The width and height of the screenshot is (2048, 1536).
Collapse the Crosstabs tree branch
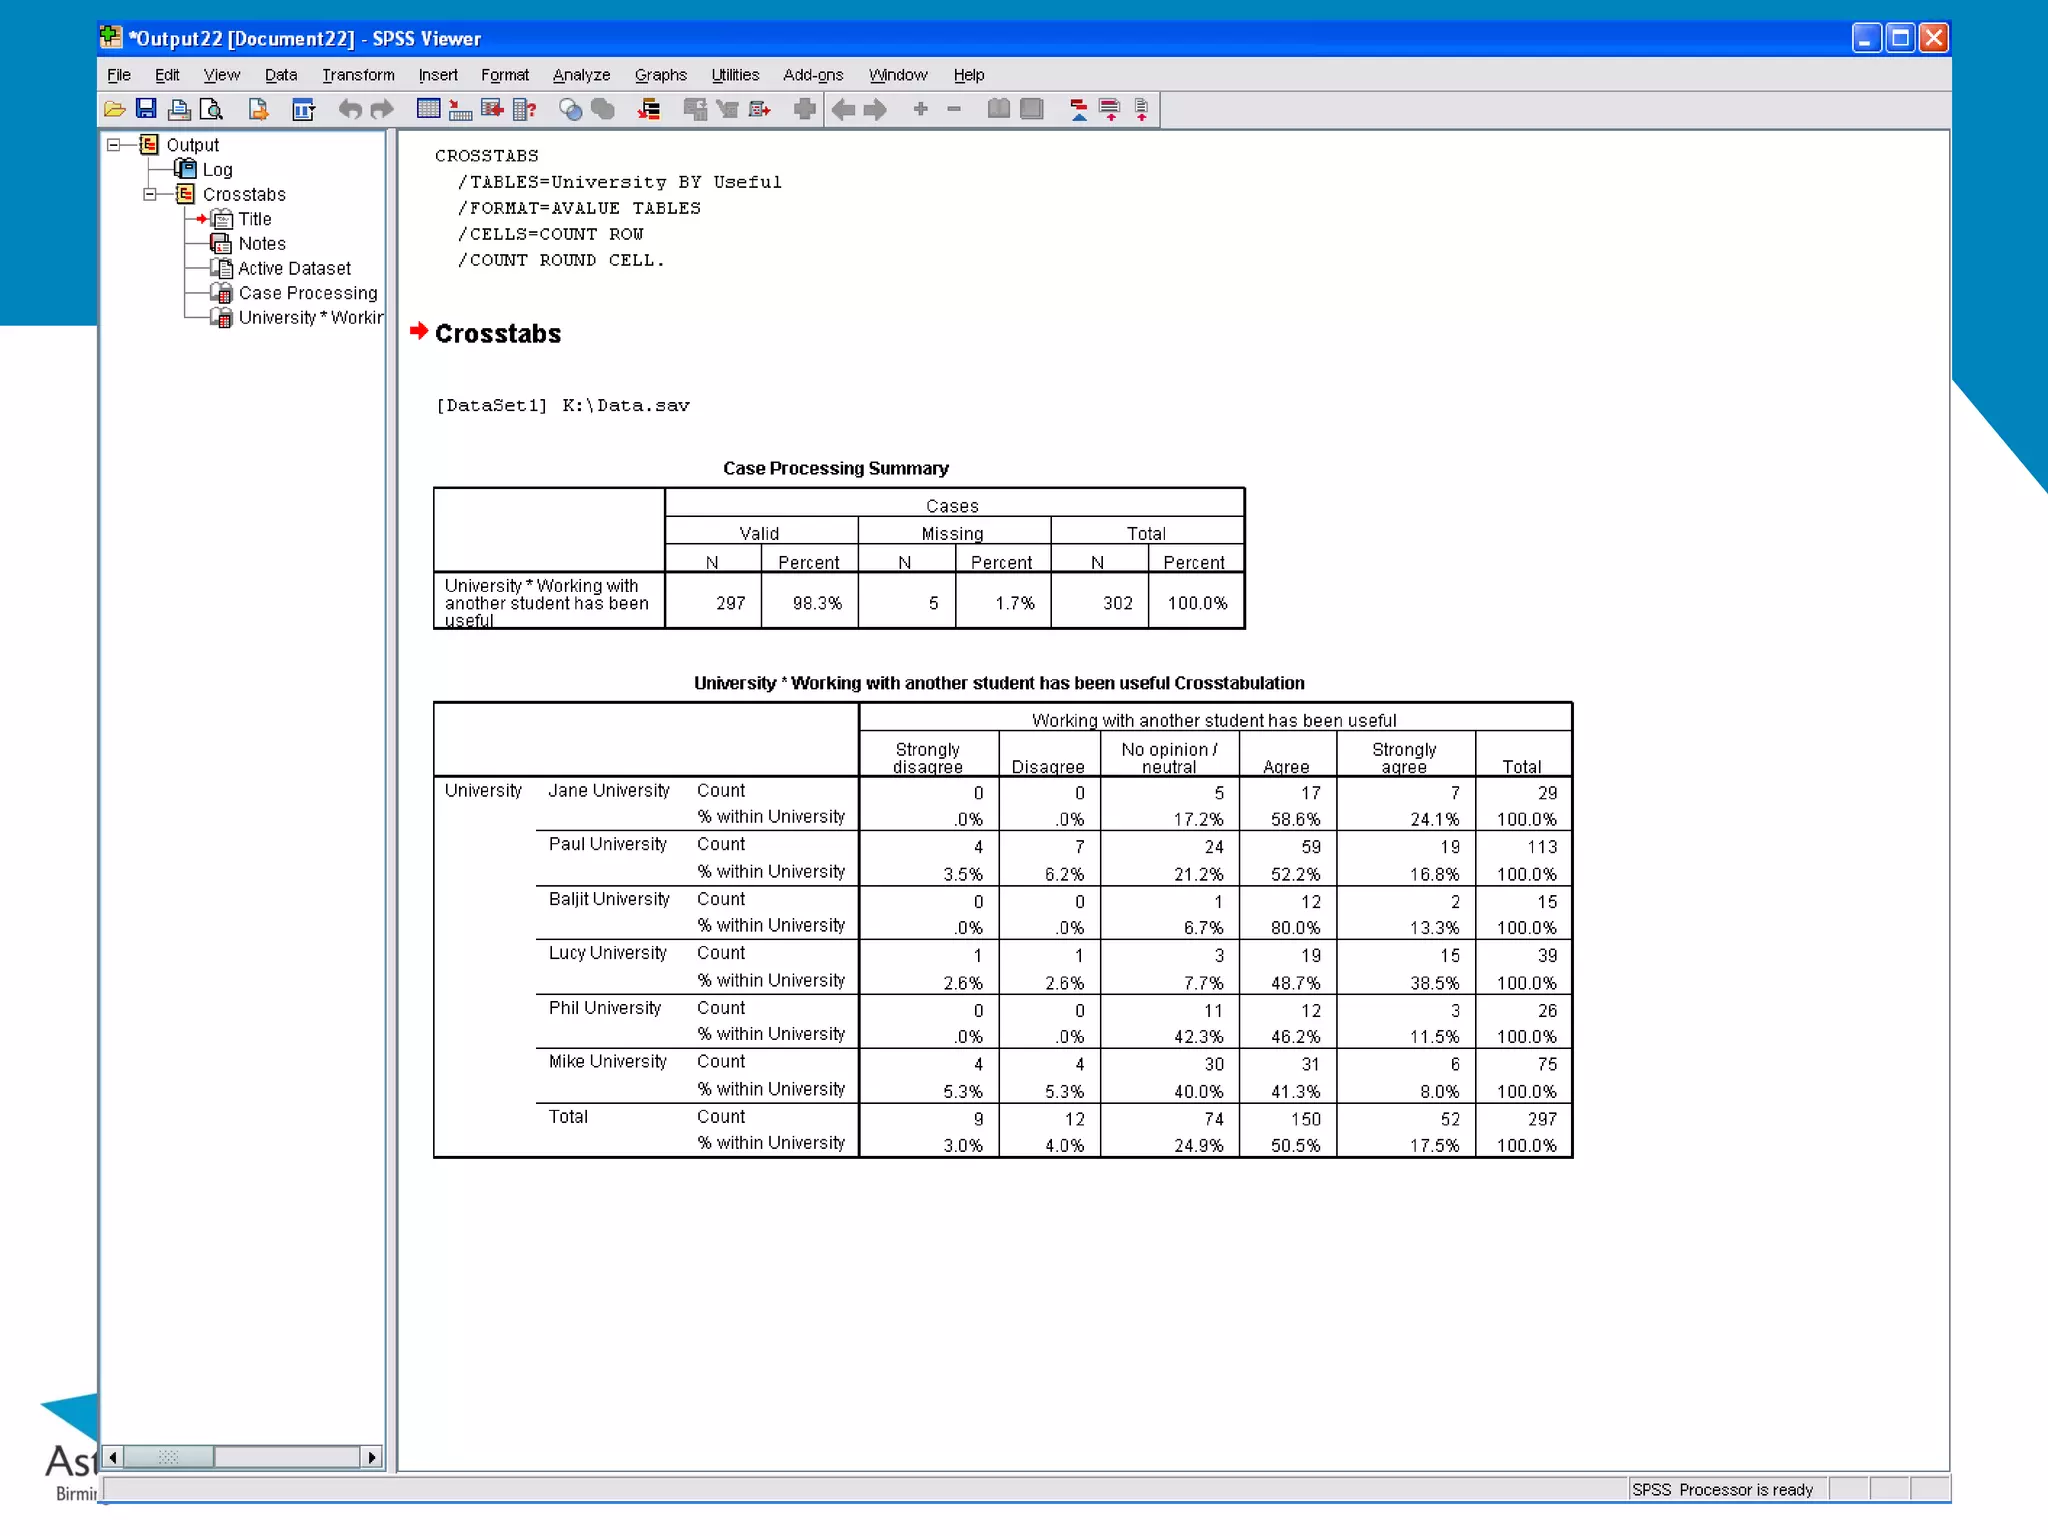pos(149,194)
